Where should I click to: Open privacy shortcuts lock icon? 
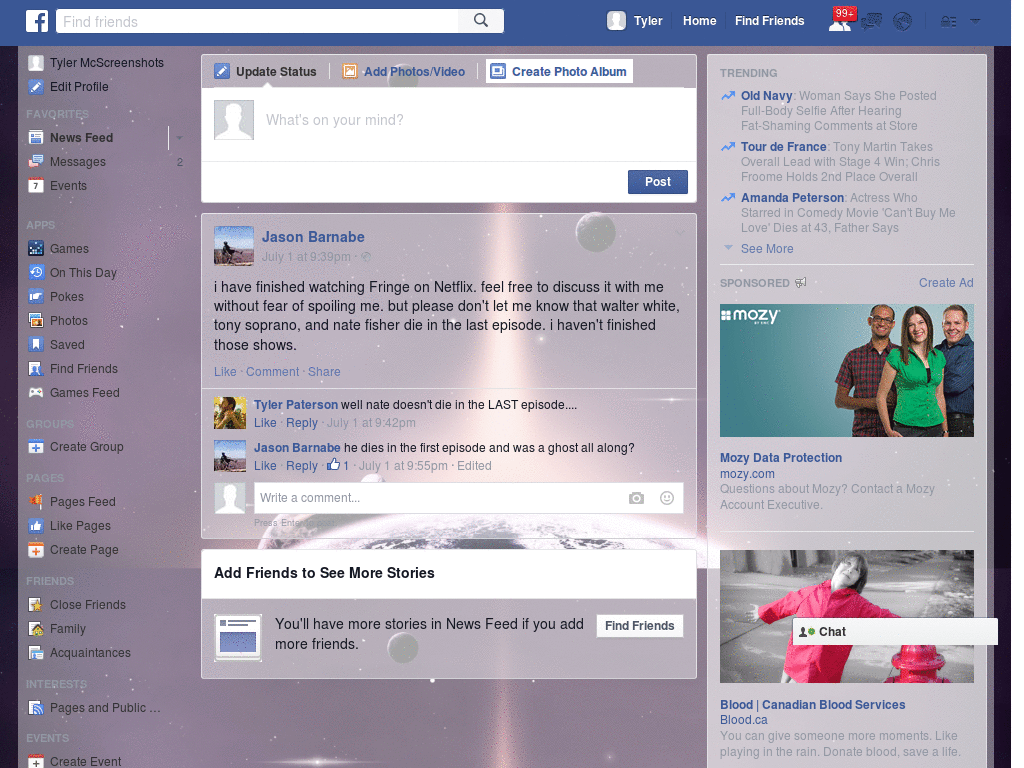tap(948, 22)
